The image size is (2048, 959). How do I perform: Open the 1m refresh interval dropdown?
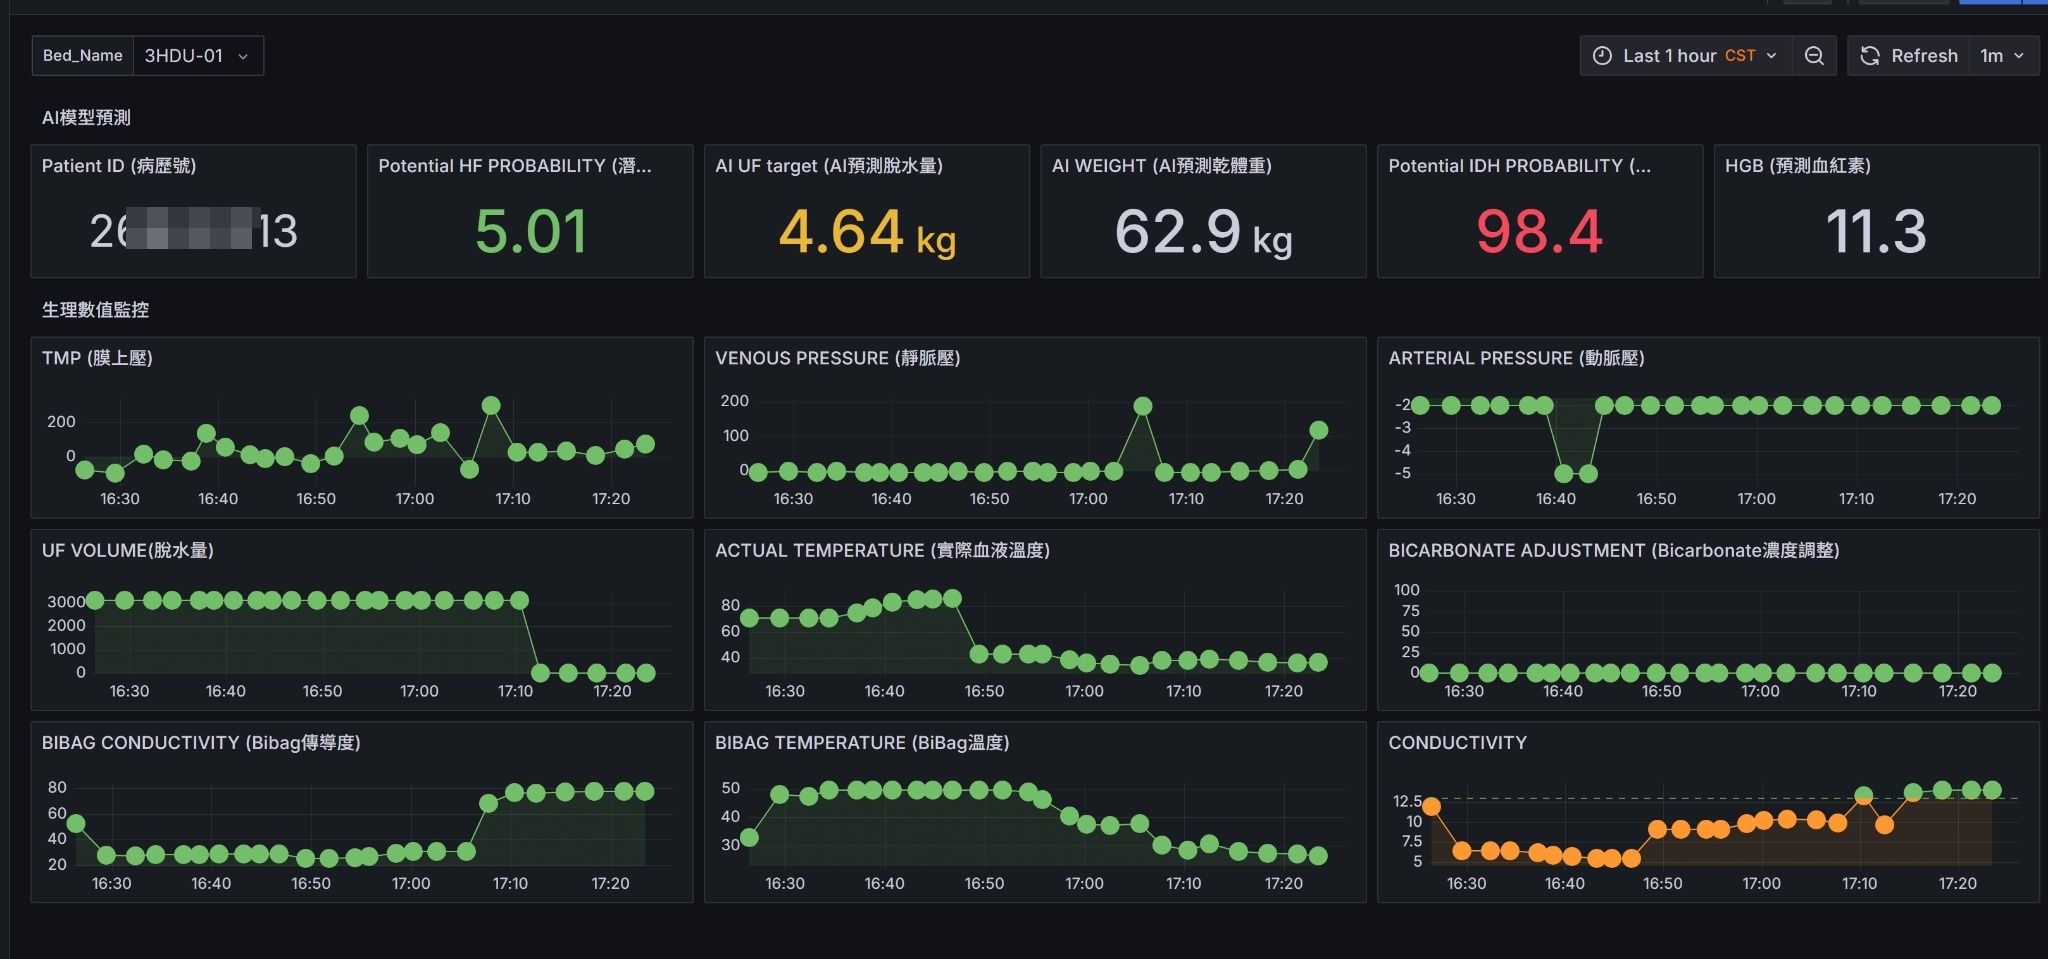click(2002, 56)
